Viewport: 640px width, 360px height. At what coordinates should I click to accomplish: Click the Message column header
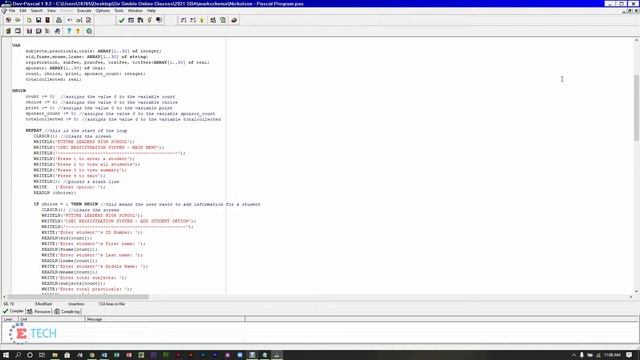[165, 319]
